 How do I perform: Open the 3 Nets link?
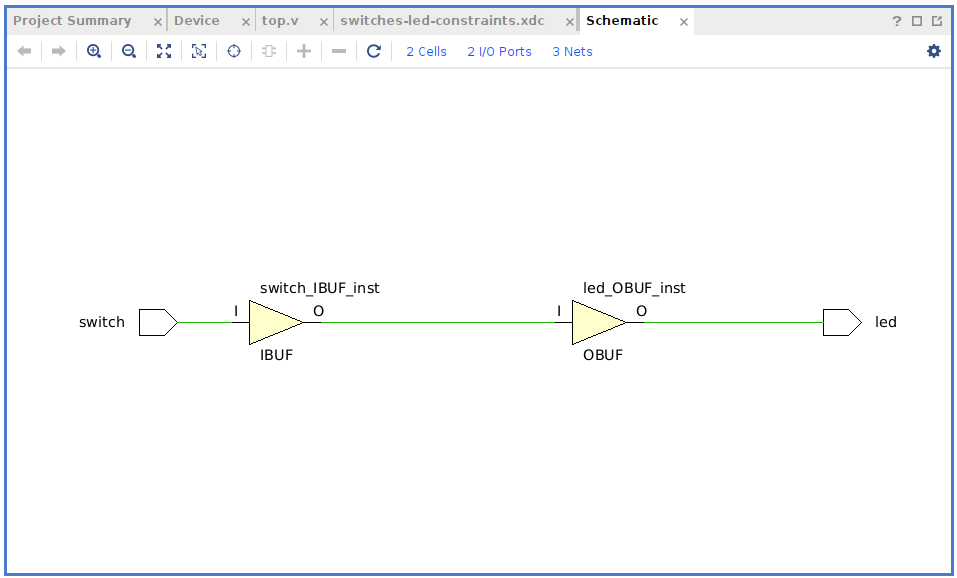[x=572, y=51]
